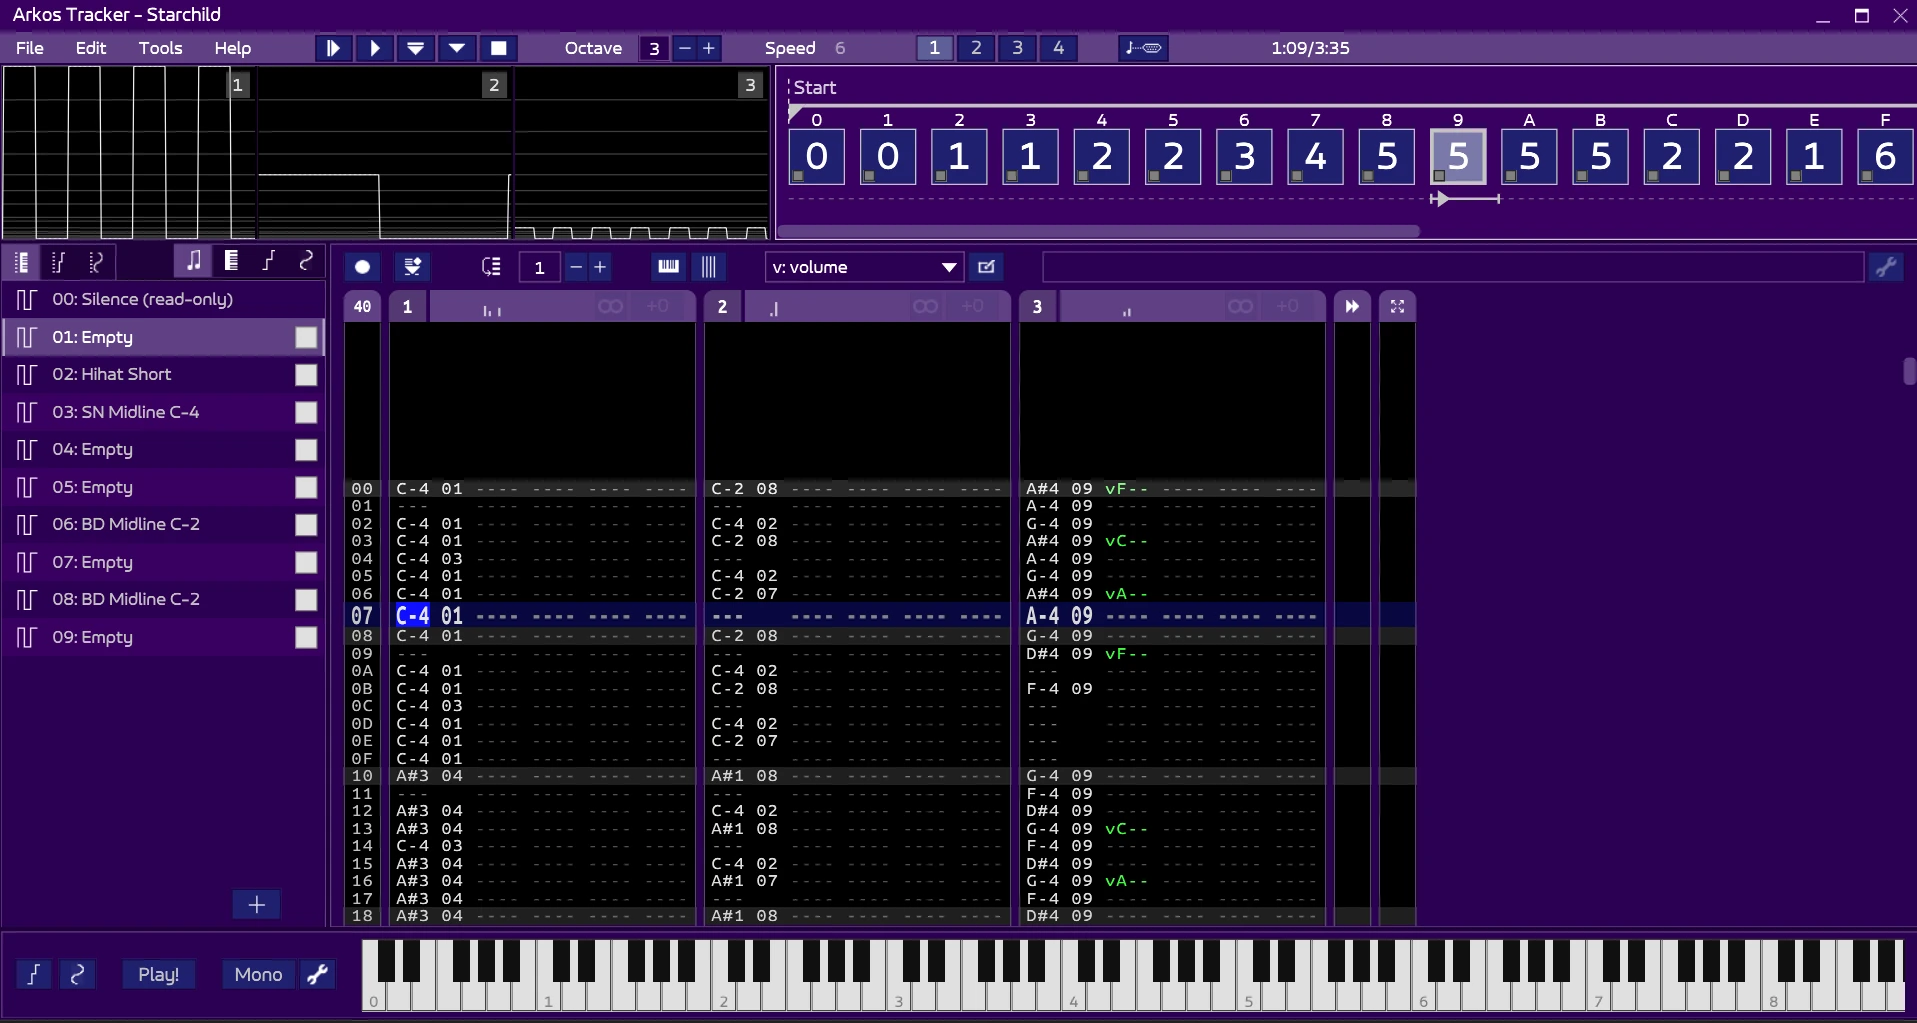Toggle the Mono button

258,974
